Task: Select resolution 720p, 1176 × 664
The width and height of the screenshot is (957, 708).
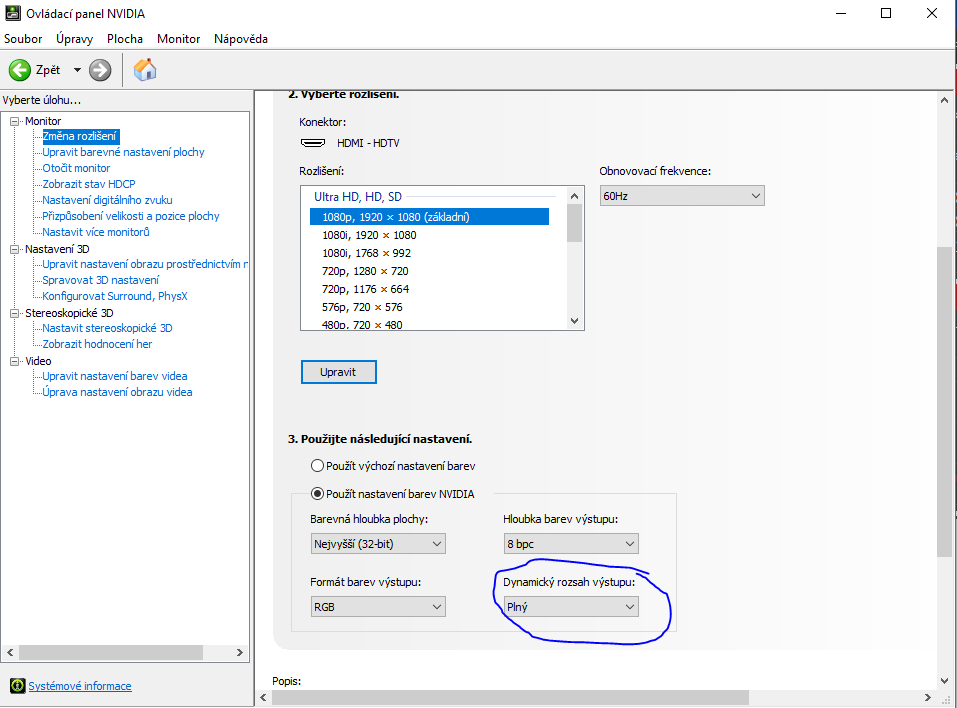Action: [x=366, y=289]
